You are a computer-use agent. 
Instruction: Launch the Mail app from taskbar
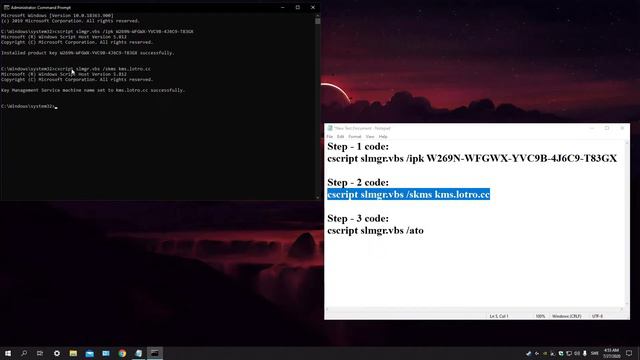pyautogui.click(x=89, y=353)
